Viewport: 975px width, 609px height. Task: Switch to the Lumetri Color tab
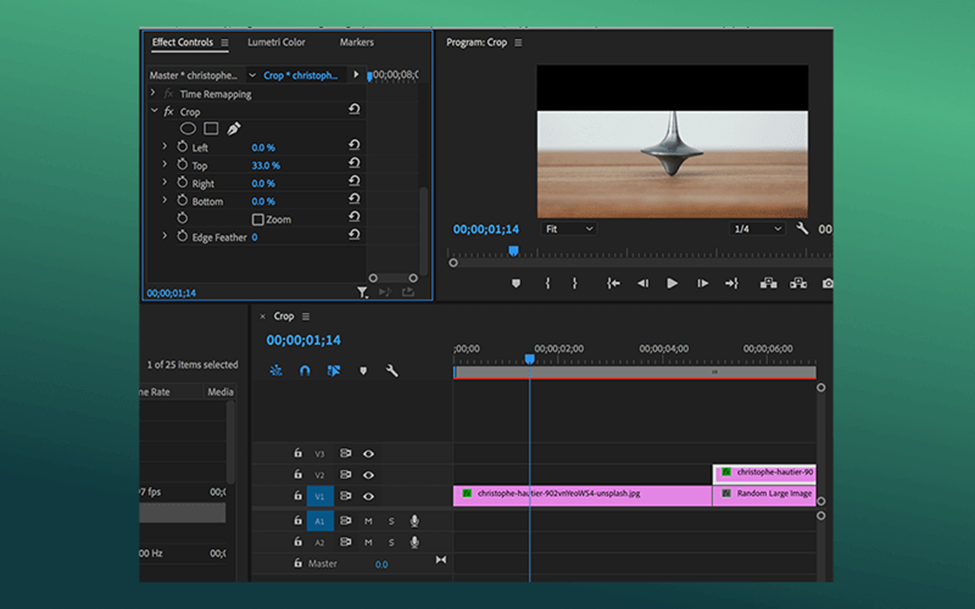click(276, 42)
